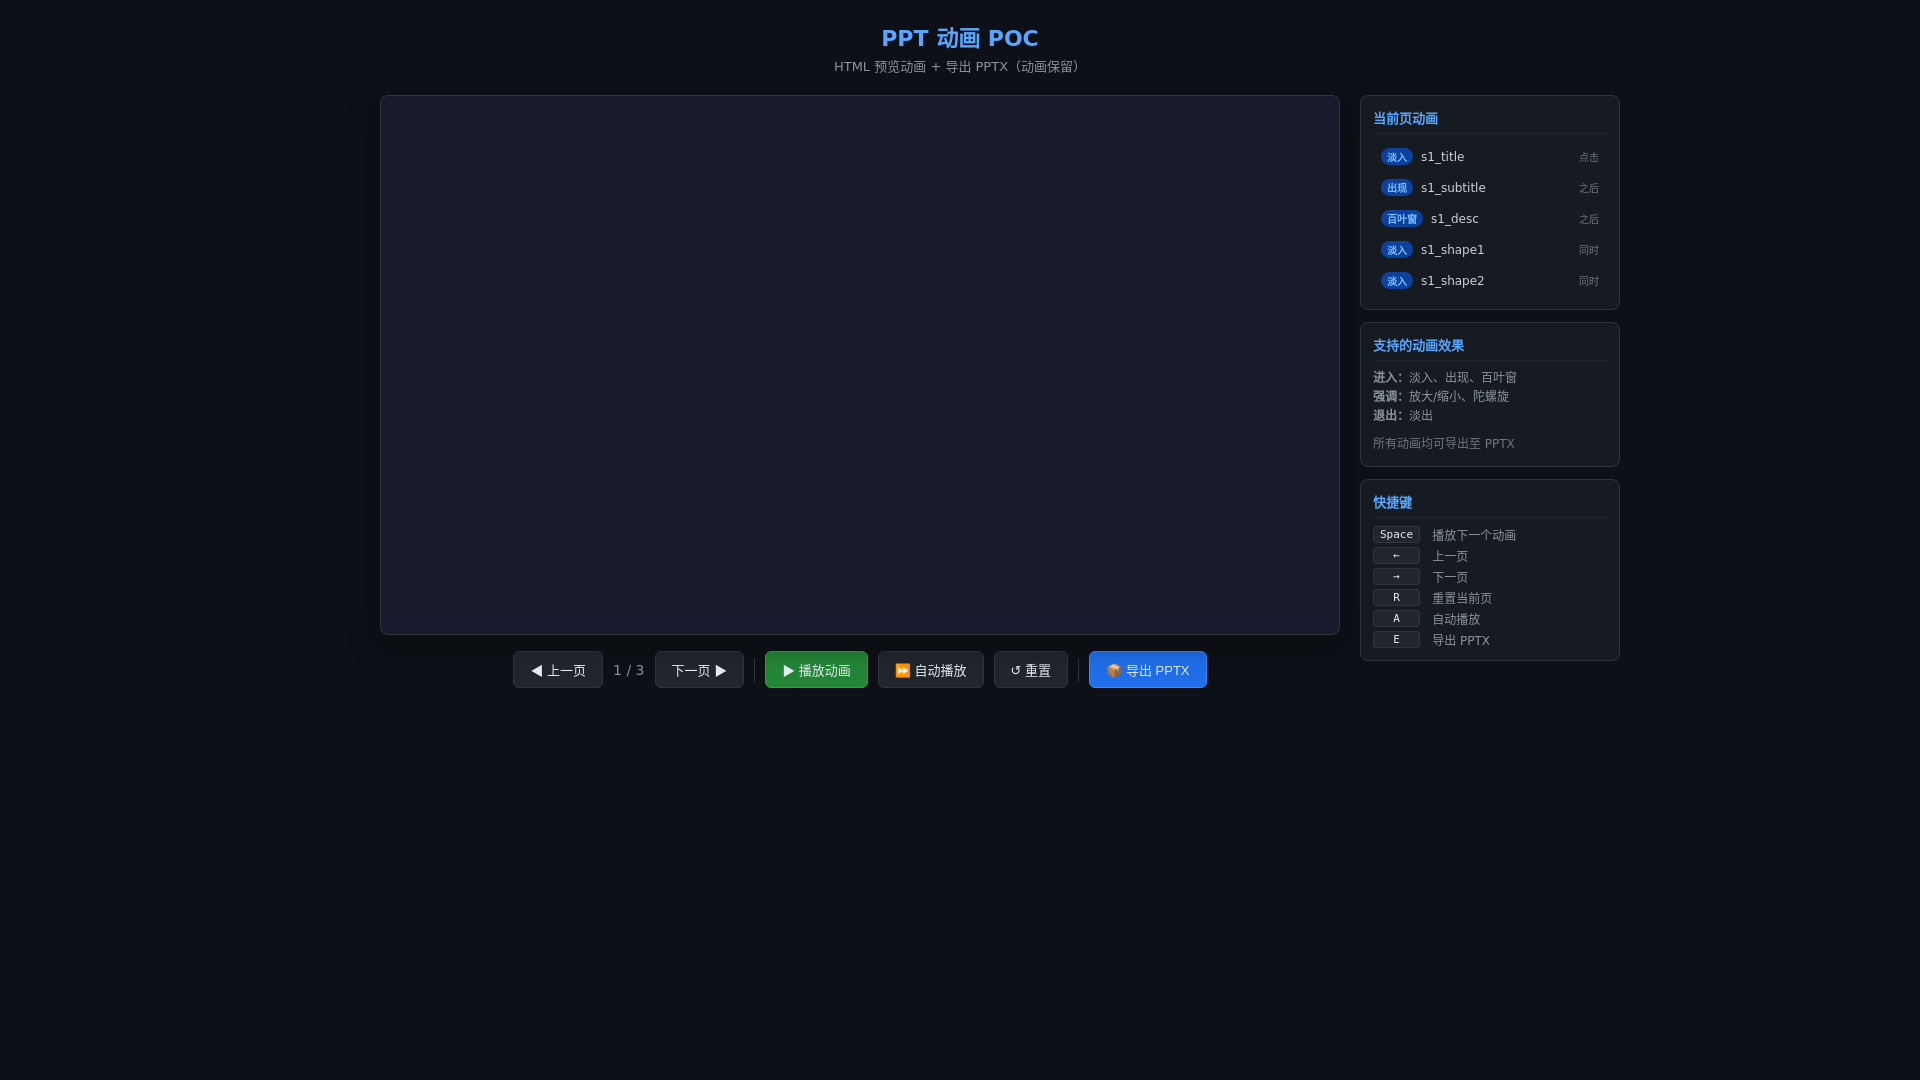Image resolution: width=1920 pixels, height=1080 pixels.
Task: Click the 强调 effects line
Action: 1441,397
